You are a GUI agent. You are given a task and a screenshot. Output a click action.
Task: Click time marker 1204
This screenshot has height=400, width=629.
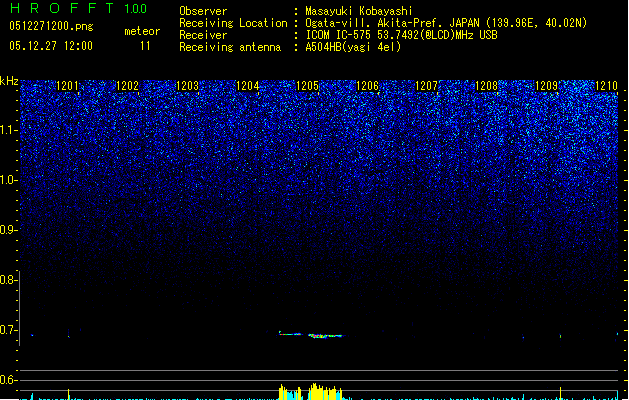click(248, 86)
